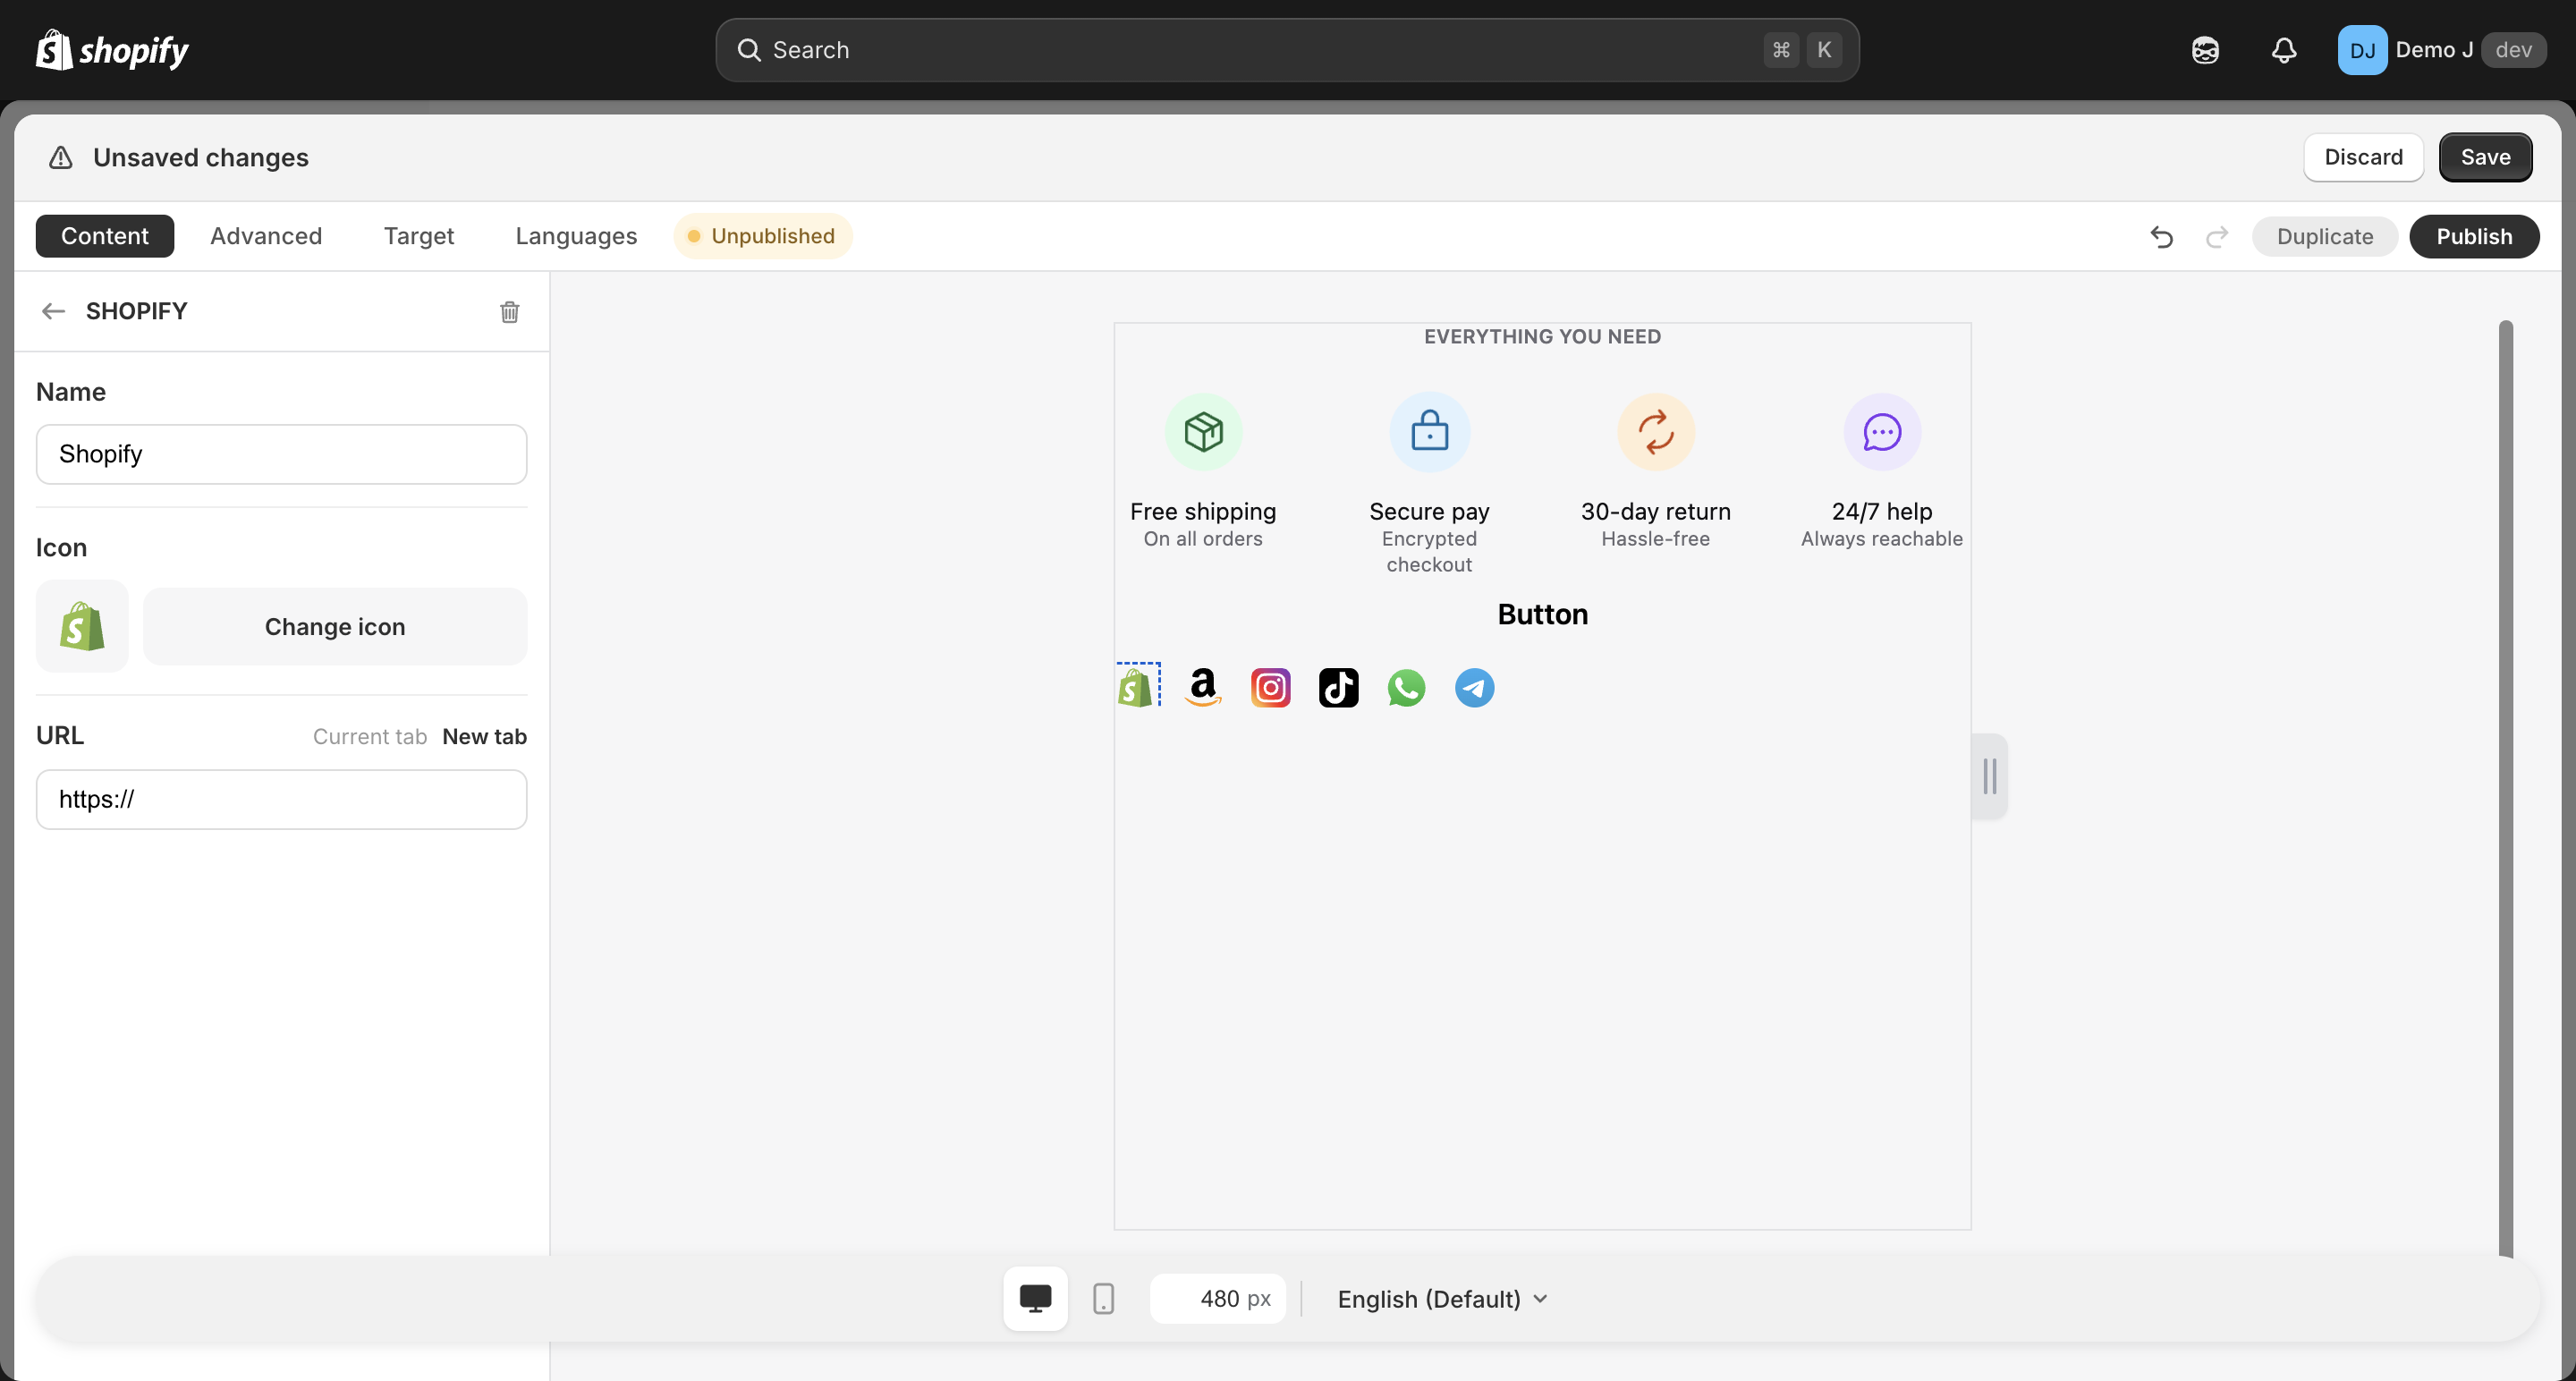The width and height of the screenshot is (2576, 1381).
Task: Click the Shopify icon thumbnail in sidebar
Action: point(82,626)
